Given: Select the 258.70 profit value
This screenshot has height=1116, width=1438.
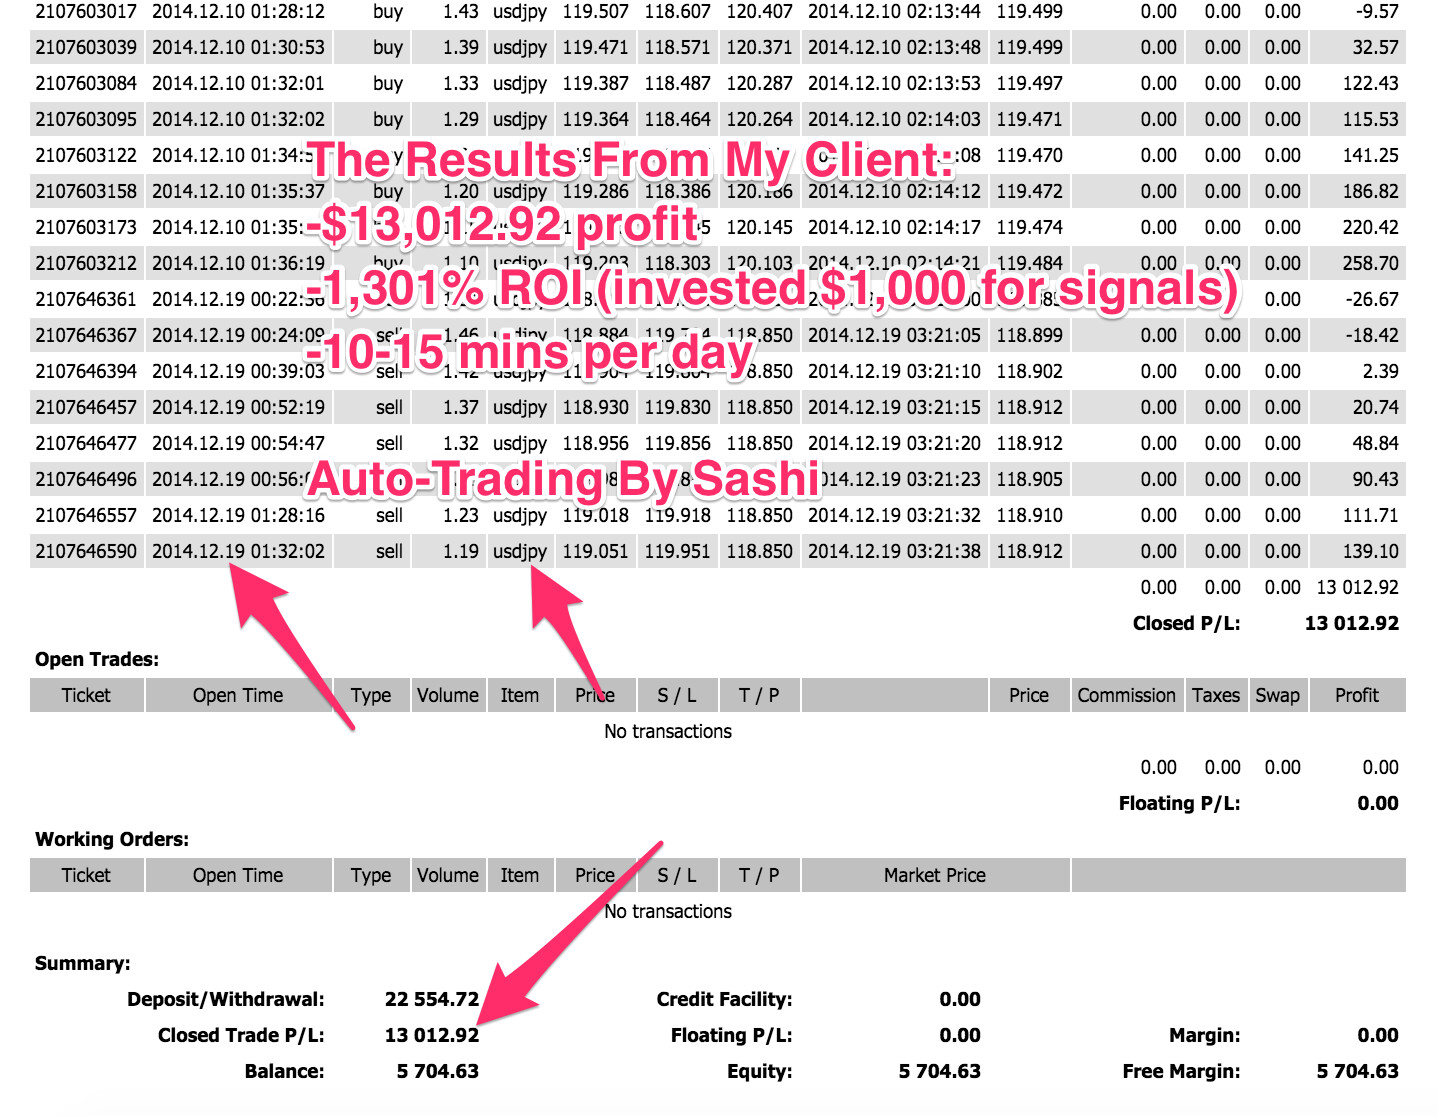Looking at the screenshot, I should (1369, 263).
